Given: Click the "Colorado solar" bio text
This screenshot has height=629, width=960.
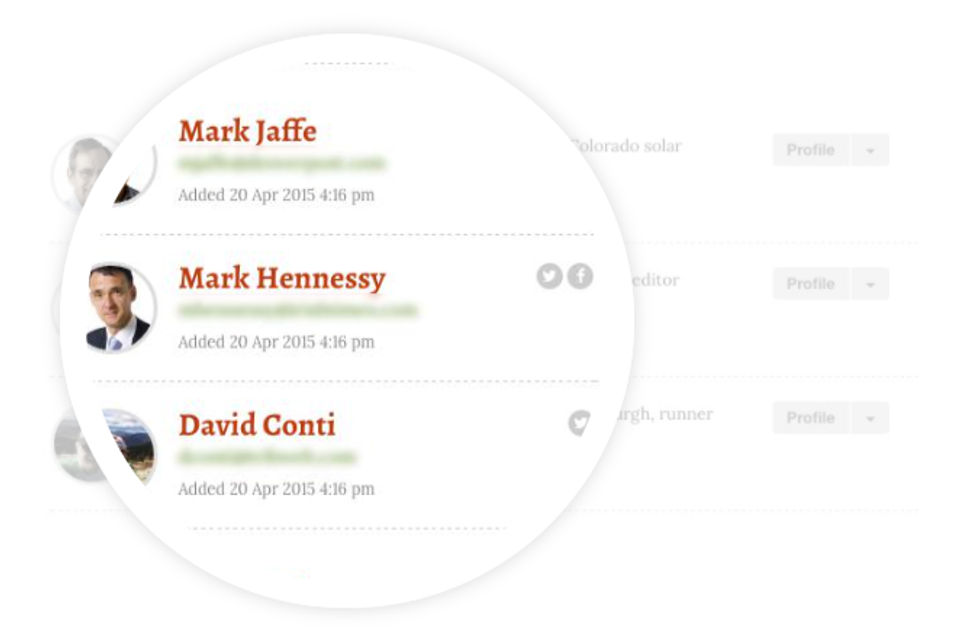Looking at the screenshot, I should point(626,146).
